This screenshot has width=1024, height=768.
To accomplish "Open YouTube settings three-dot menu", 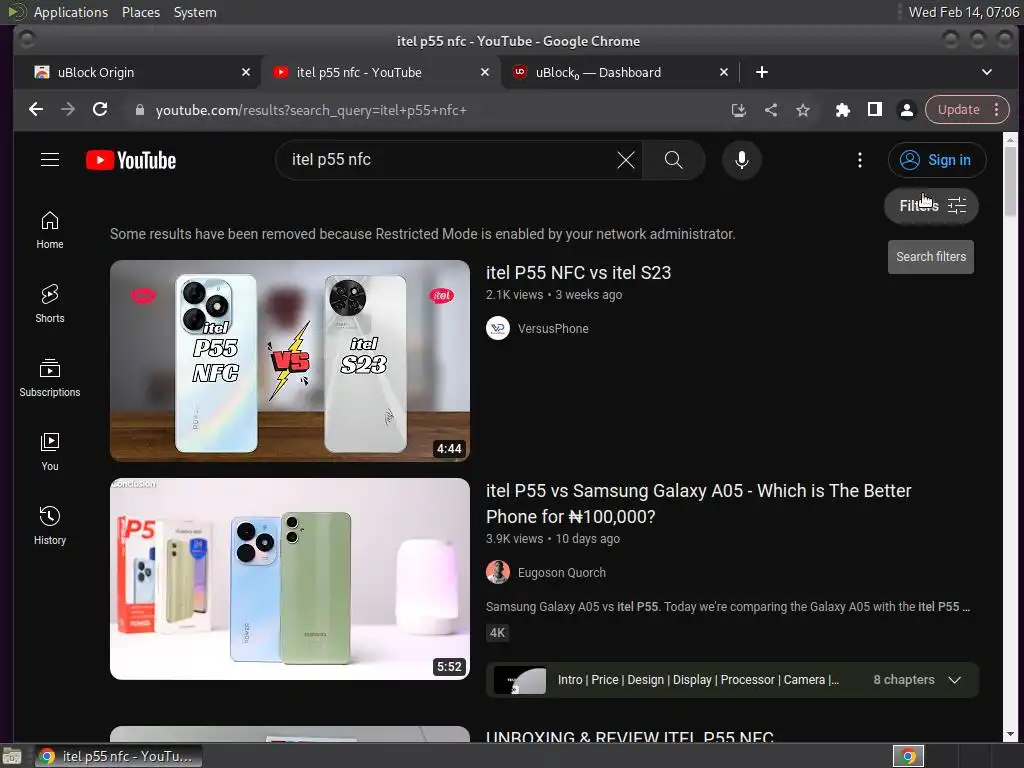I will pyautogui.click(x=859, y=160).
